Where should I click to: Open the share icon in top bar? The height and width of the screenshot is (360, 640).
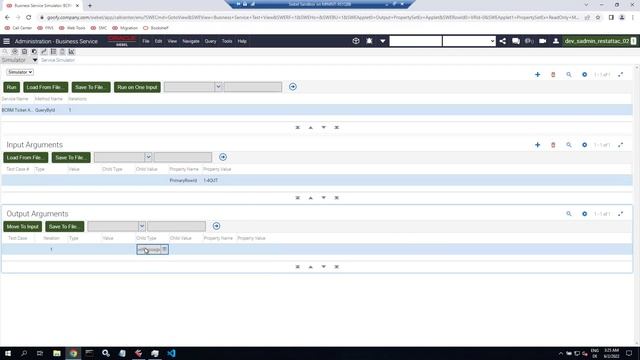[502, 41]
